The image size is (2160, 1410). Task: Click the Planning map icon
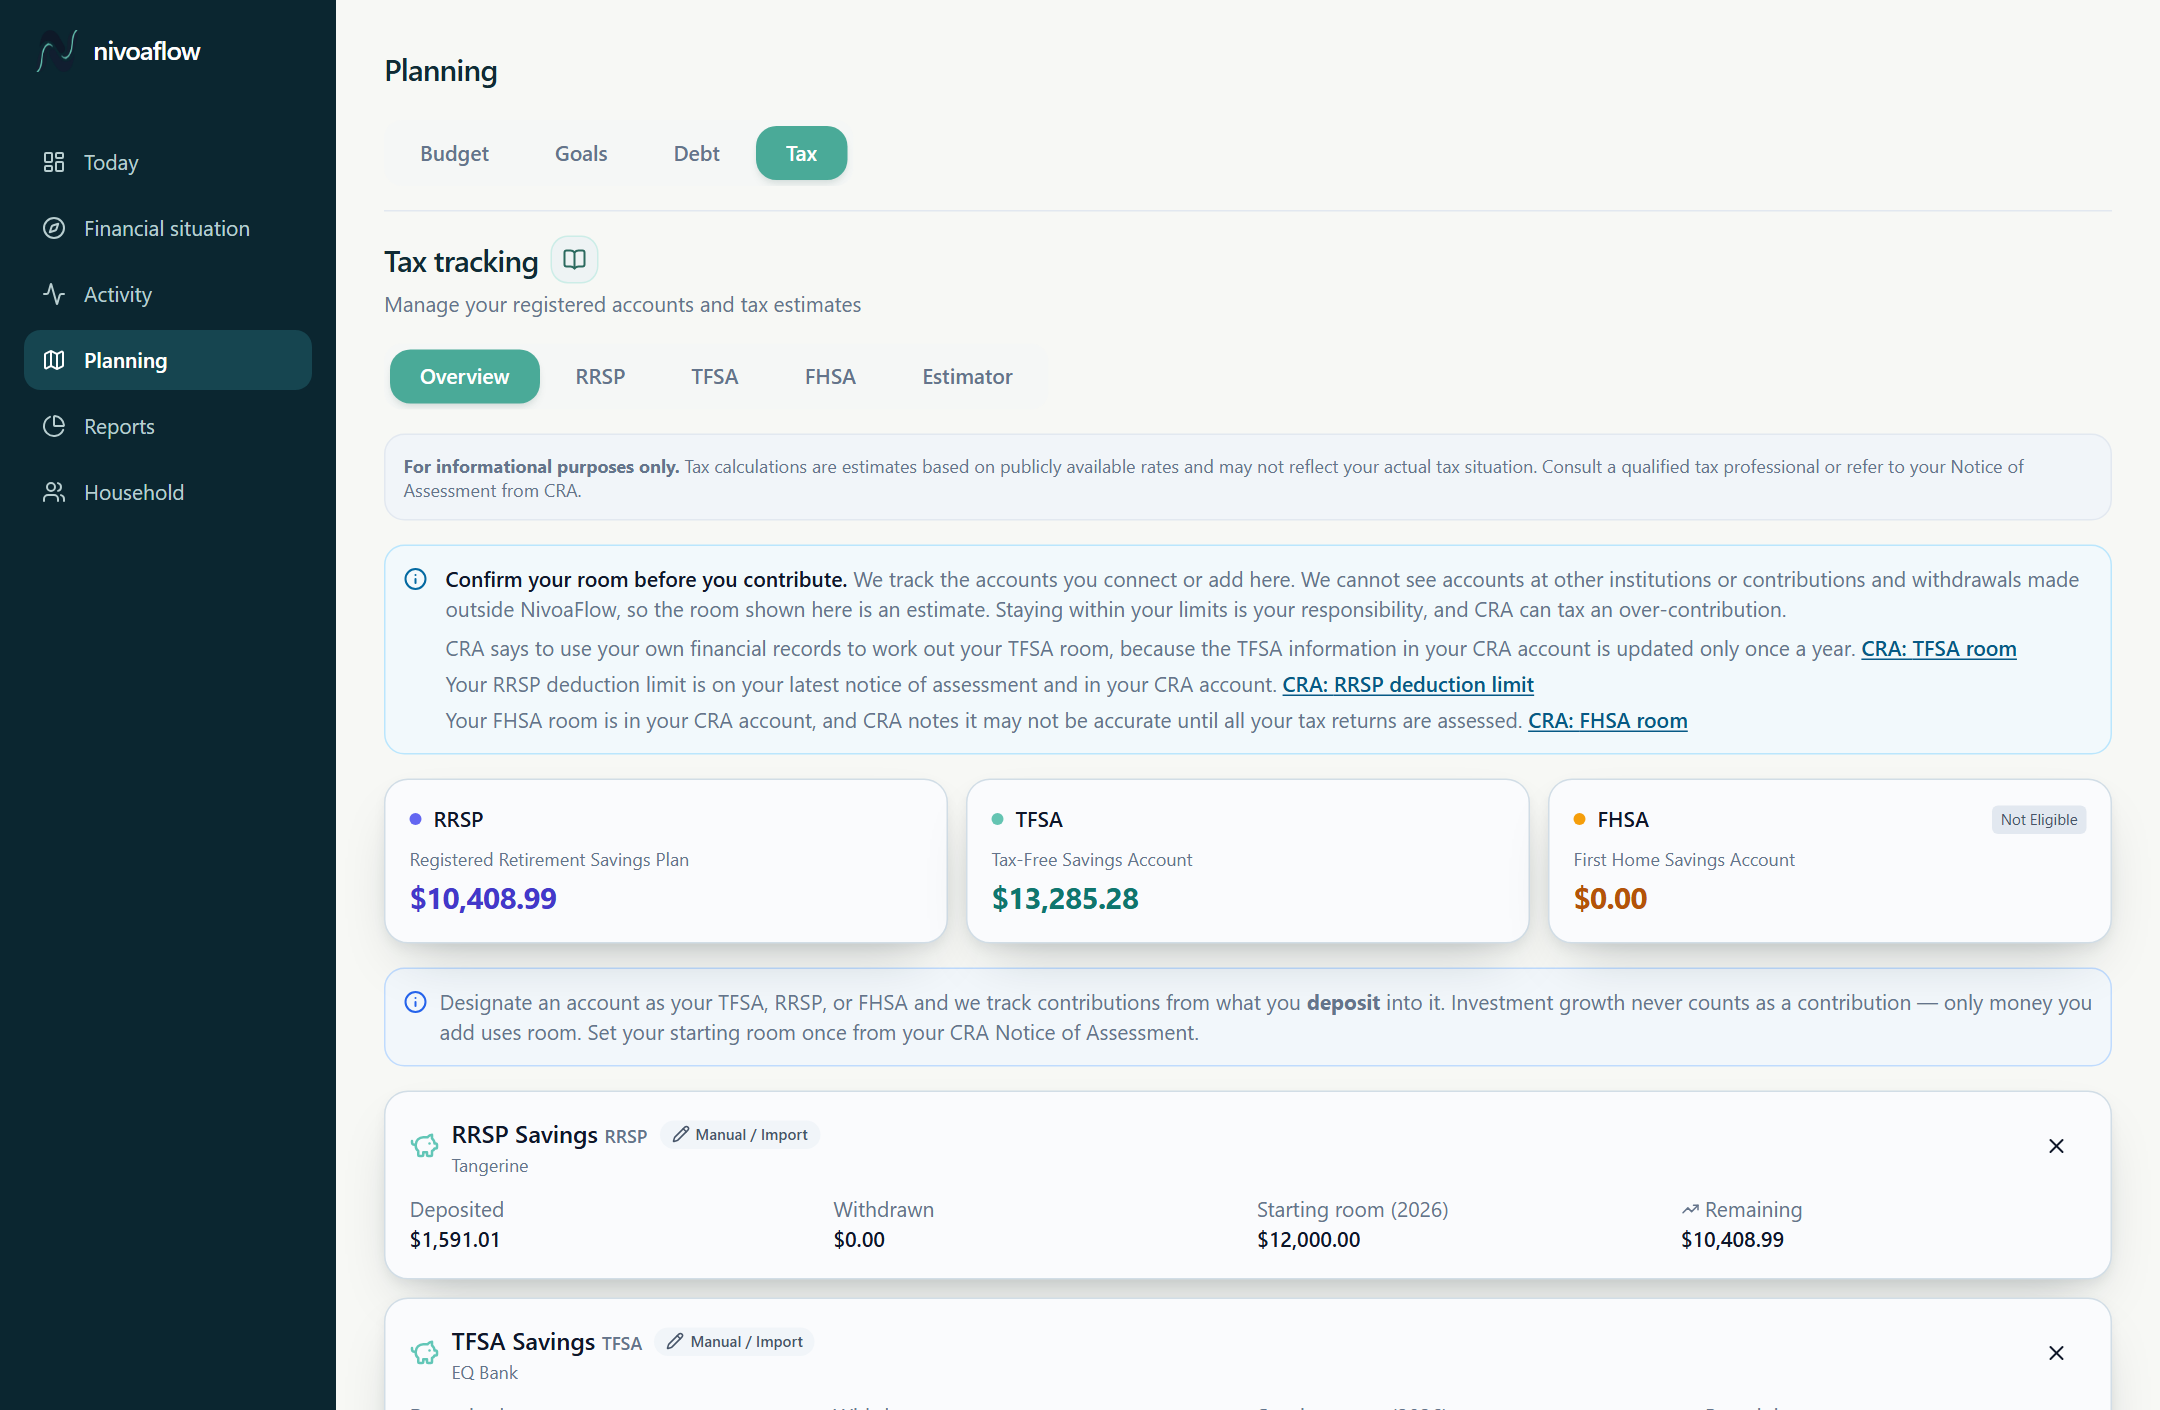point(54,360)
